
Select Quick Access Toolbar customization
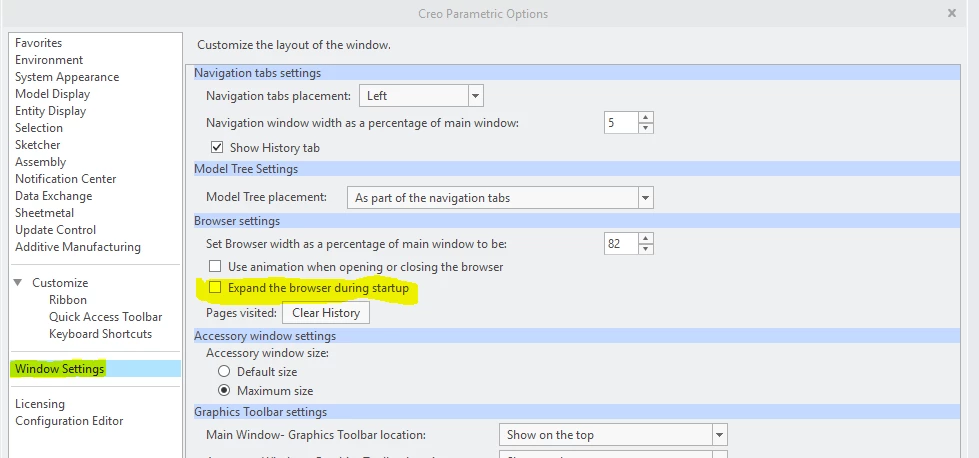(106, 316)
